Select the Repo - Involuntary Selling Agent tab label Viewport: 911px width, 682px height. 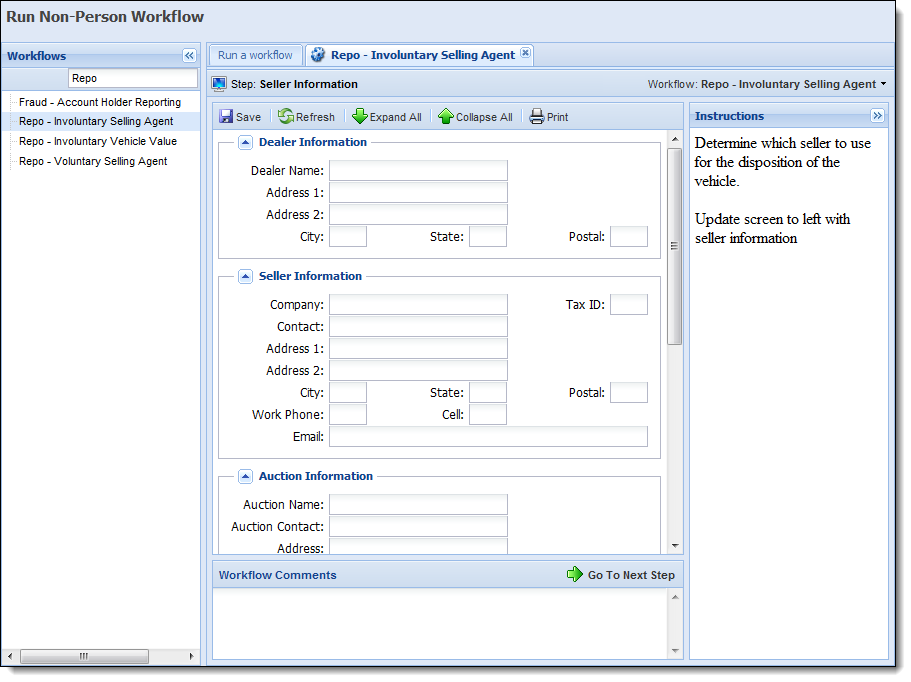(x=423, y=55)
